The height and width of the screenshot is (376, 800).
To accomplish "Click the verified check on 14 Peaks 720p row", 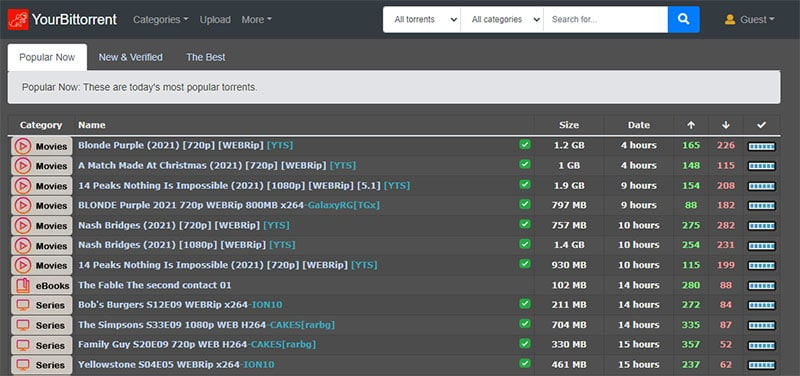I will tap(524, 264).
